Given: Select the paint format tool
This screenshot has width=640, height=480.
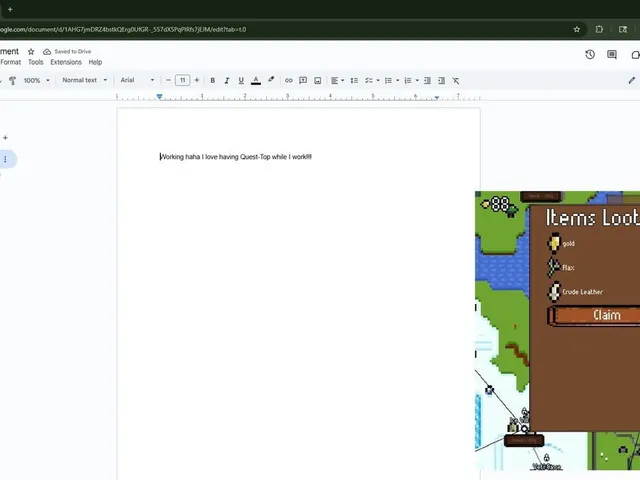Looking at the screenshot, I should point(13,80).
